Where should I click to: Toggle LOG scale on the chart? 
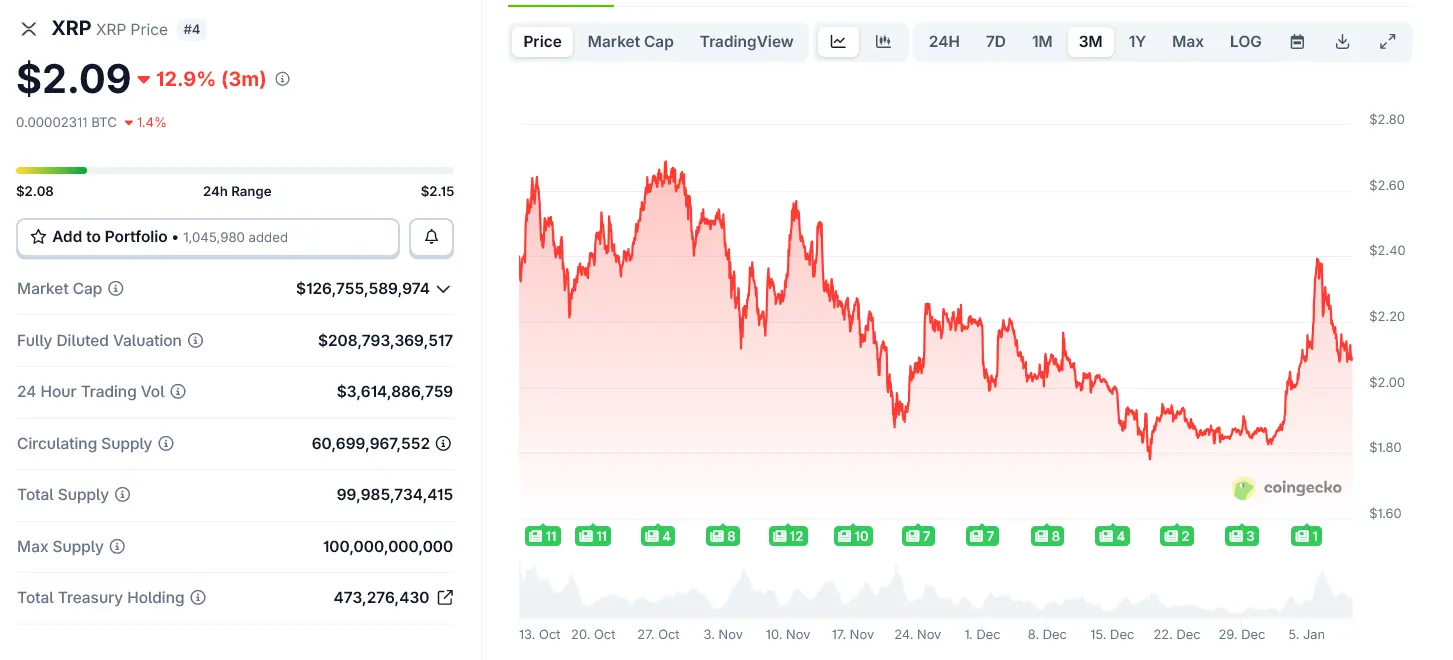point(1245,41)
